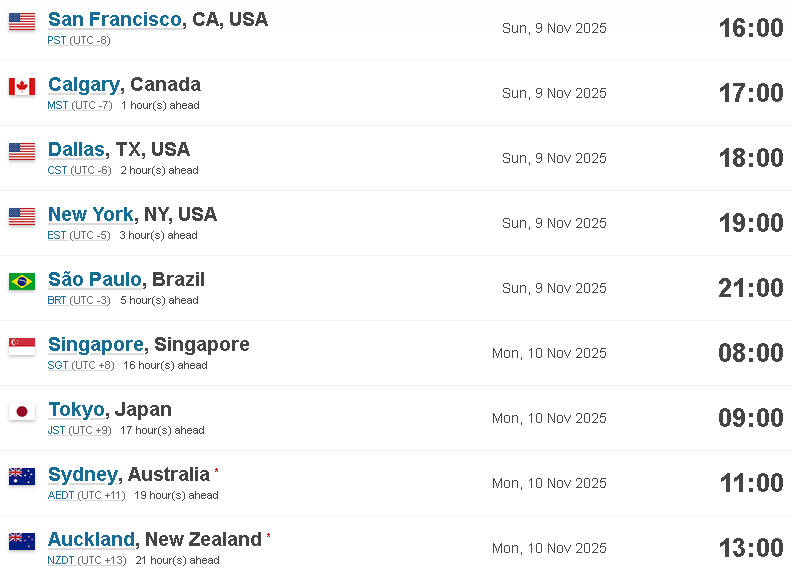Open the SGT time zone link
Viewport: 792px width, 584px height.
coord(58,365)
